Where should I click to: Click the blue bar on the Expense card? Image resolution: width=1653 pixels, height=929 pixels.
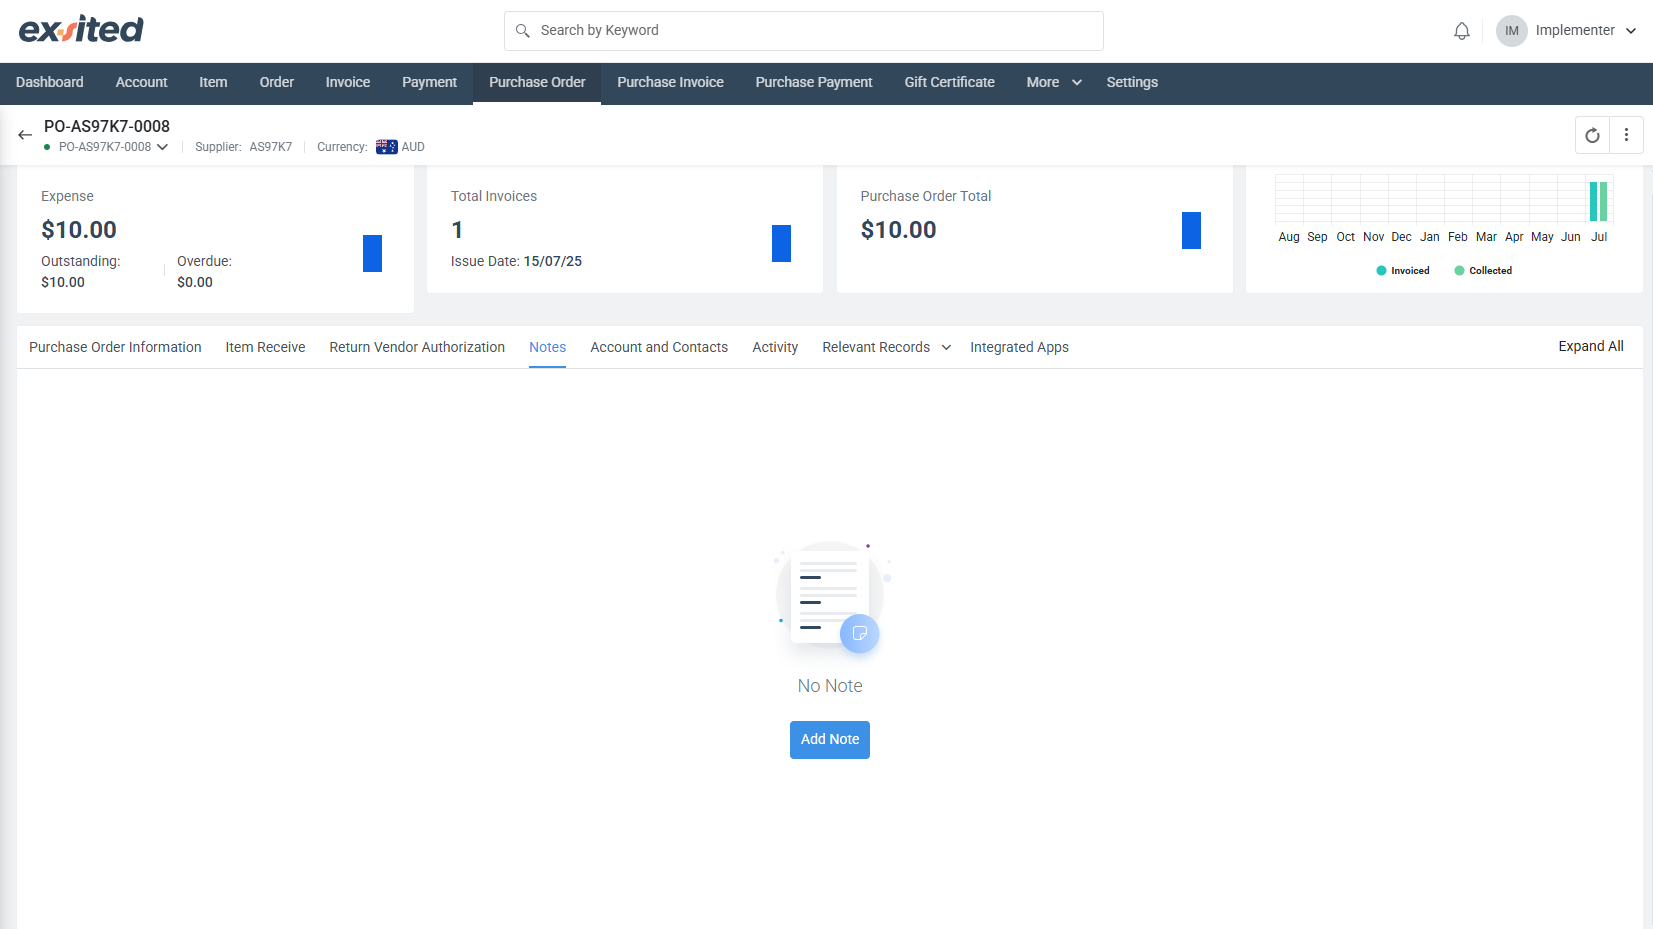(372, 253)
